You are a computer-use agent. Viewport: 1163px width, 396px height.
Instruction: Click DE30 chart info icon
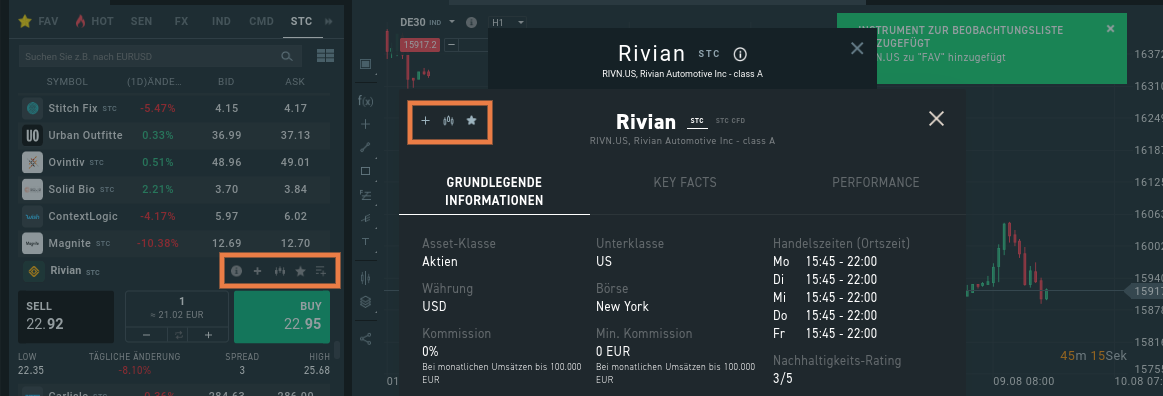471,23
